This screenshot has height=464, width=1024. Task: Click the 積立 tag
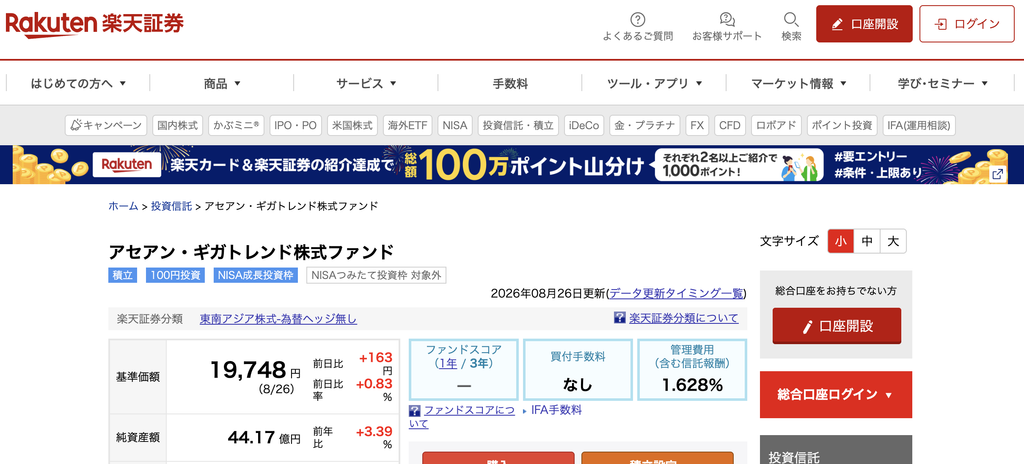point(123,275)
